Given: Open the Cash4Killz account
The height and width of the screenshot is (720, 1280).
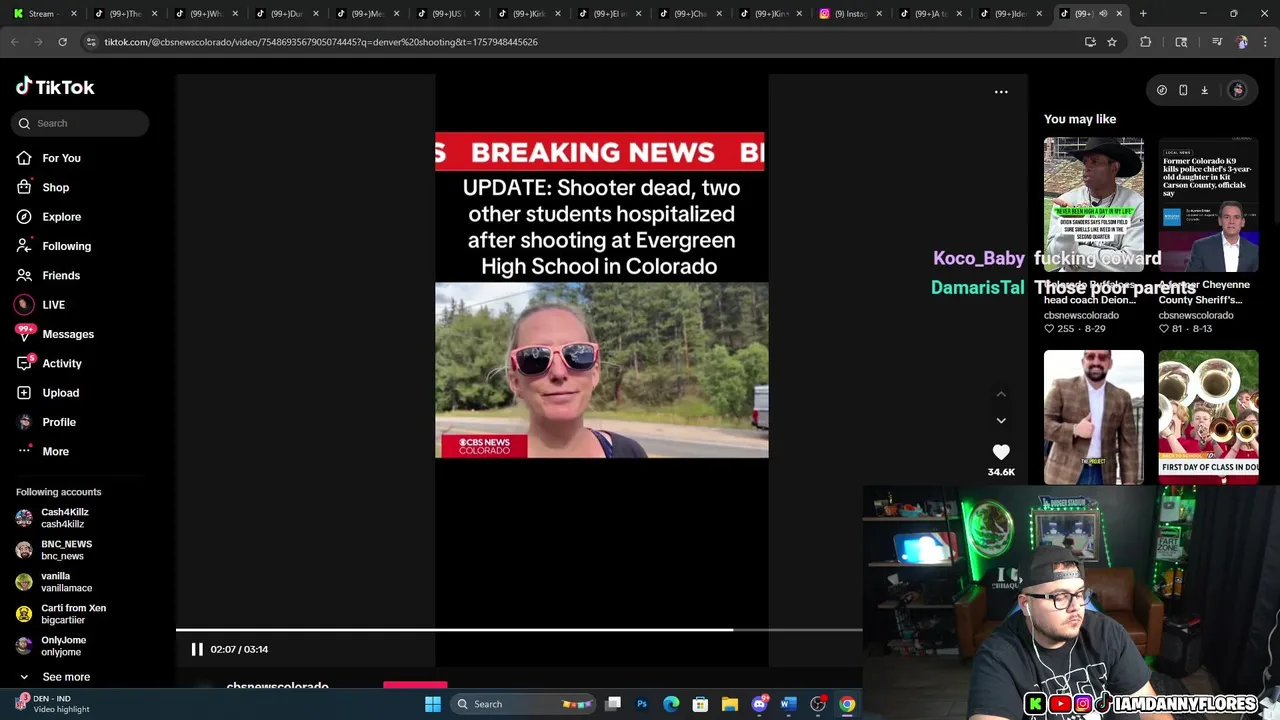Looking at the screenshot, I should (x=64, y=518).
